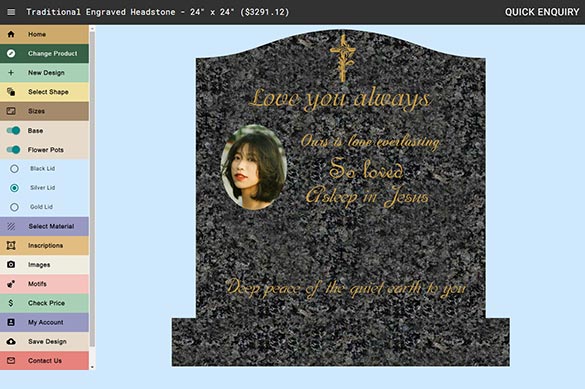Click the QUICK ENQUIRY button

pos(542,12)
